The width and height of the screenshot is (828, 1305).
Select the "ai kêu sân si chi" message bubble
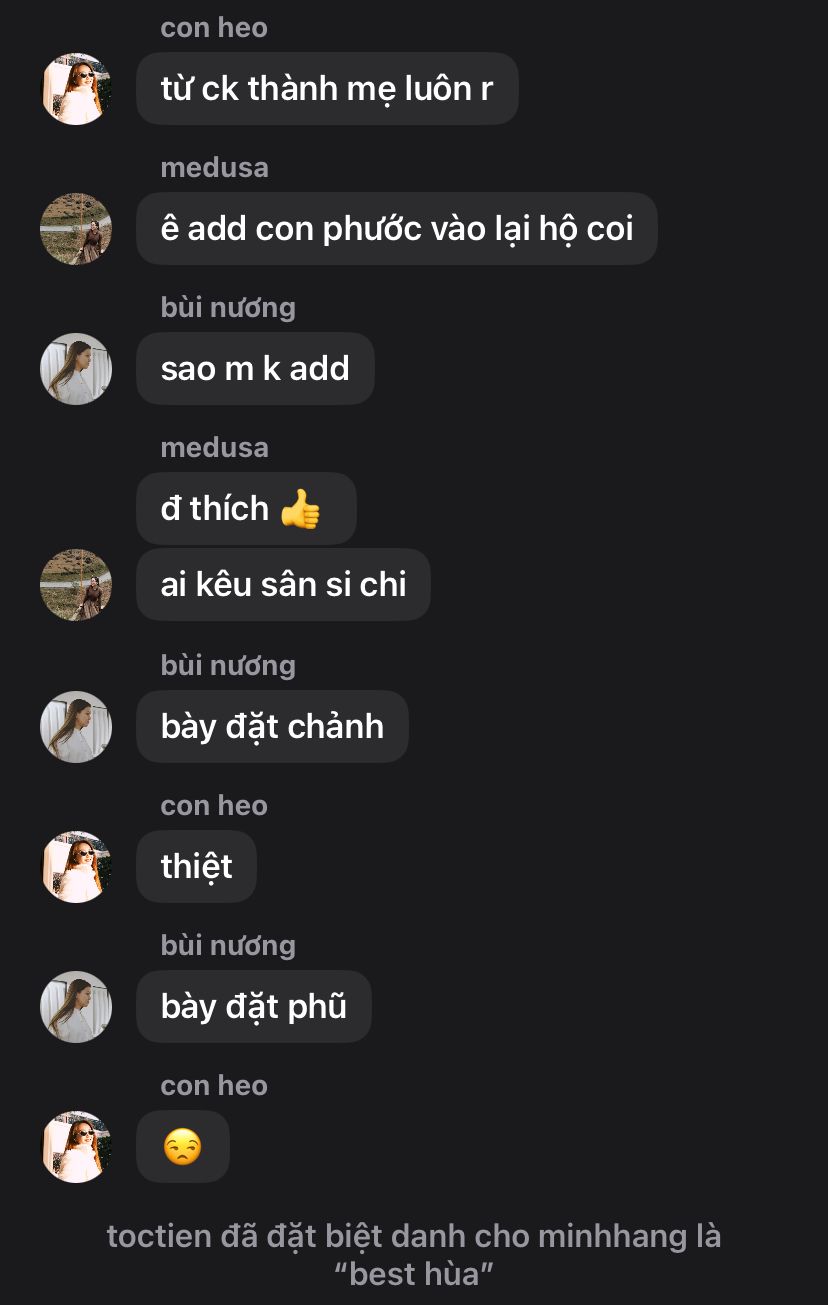click(x=283, y=585)
